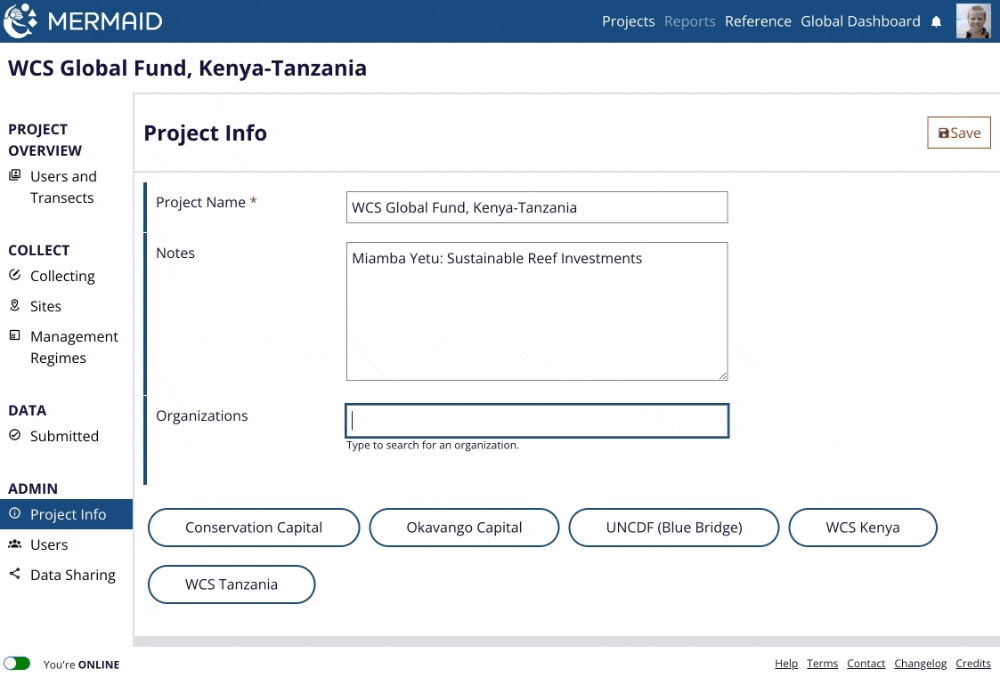Click the DATA section heading
The height and width of the screenshot is (677, 1000).
(x=27, y=411)
